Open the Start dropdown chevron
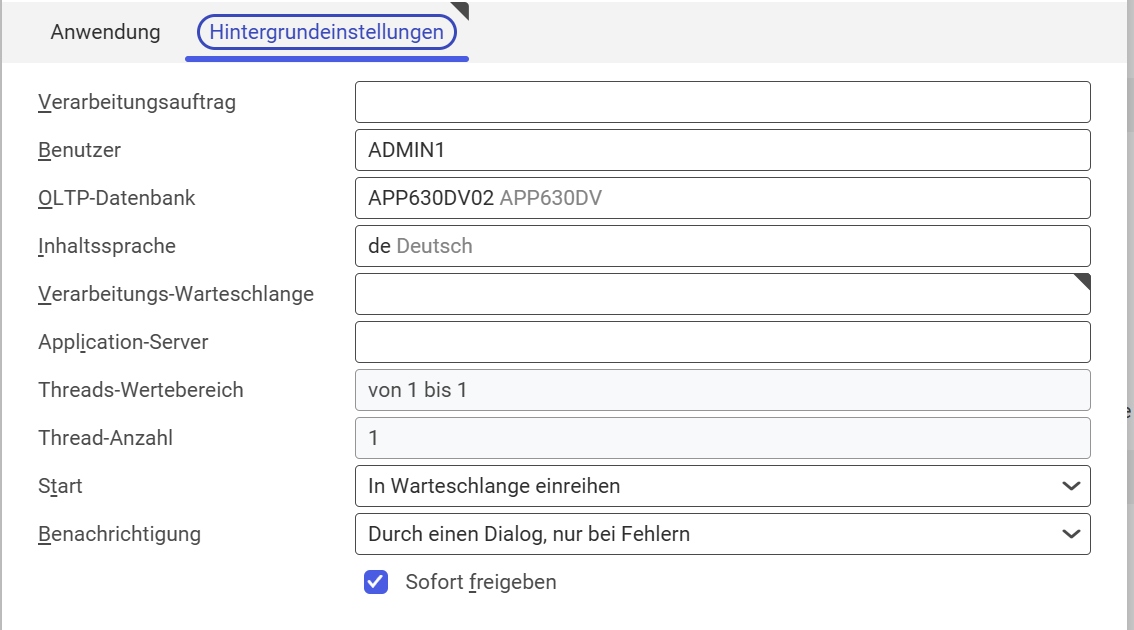This screenshot has height=630, width=1134. [1071, 486]
